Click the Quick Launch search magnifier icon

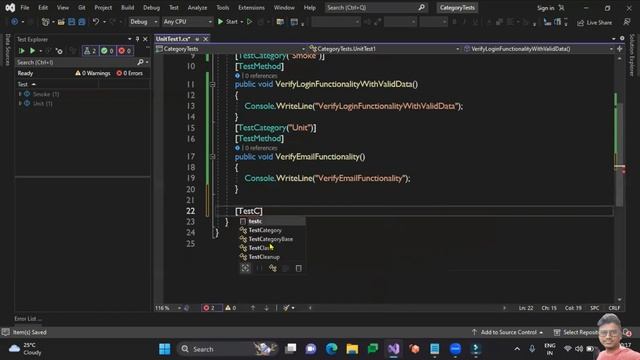421,7
